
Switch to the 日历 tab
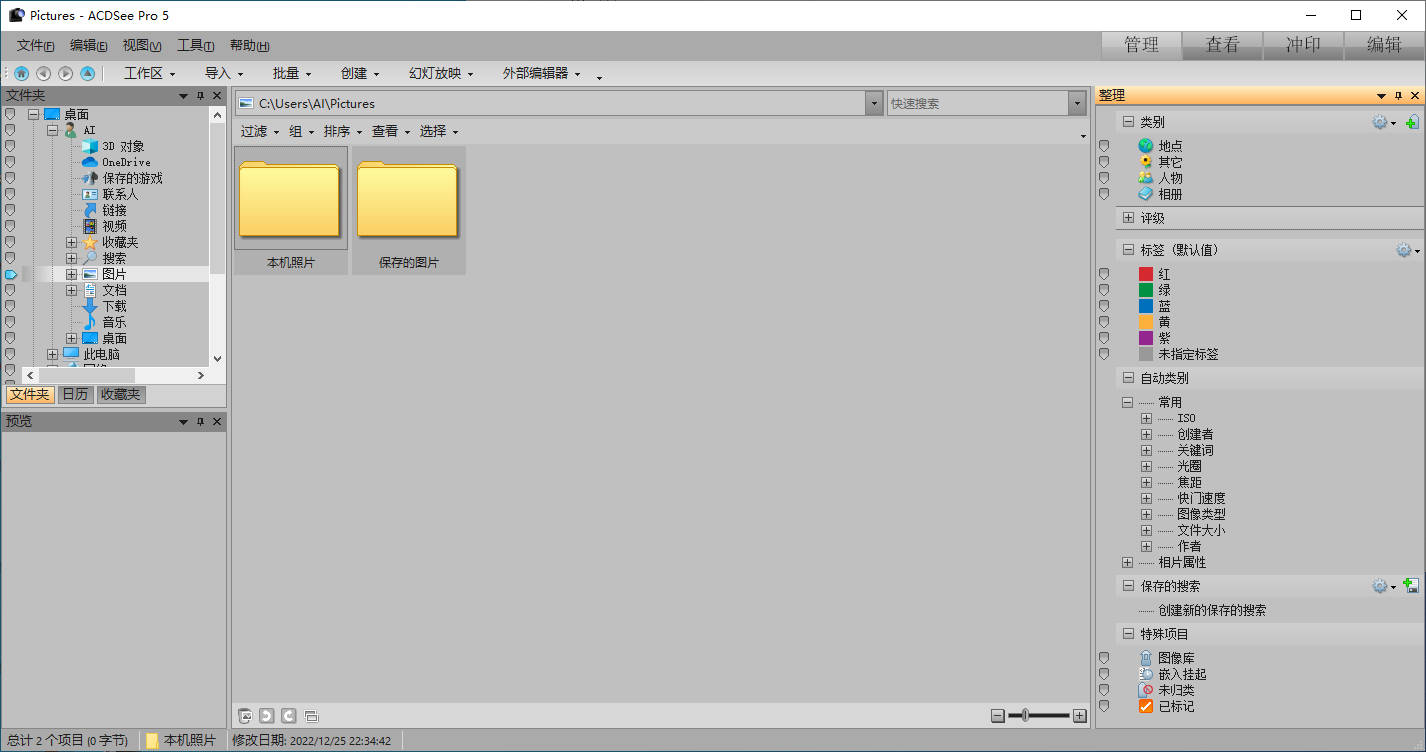point(75,394)
